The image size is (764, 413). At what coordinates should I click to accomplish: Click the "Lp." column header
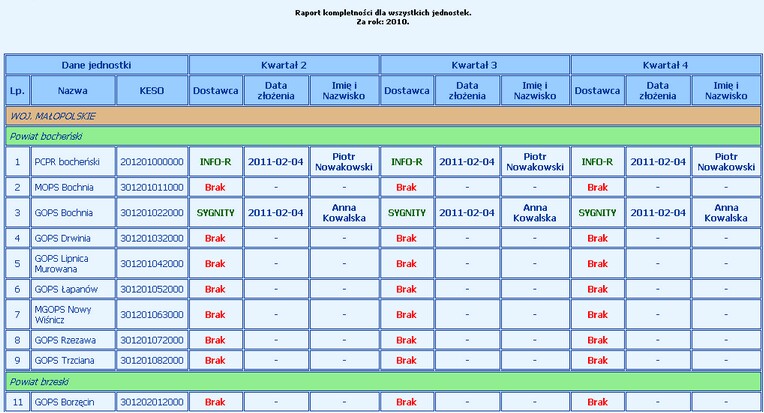pyautogui.click(x=16, y=90)
